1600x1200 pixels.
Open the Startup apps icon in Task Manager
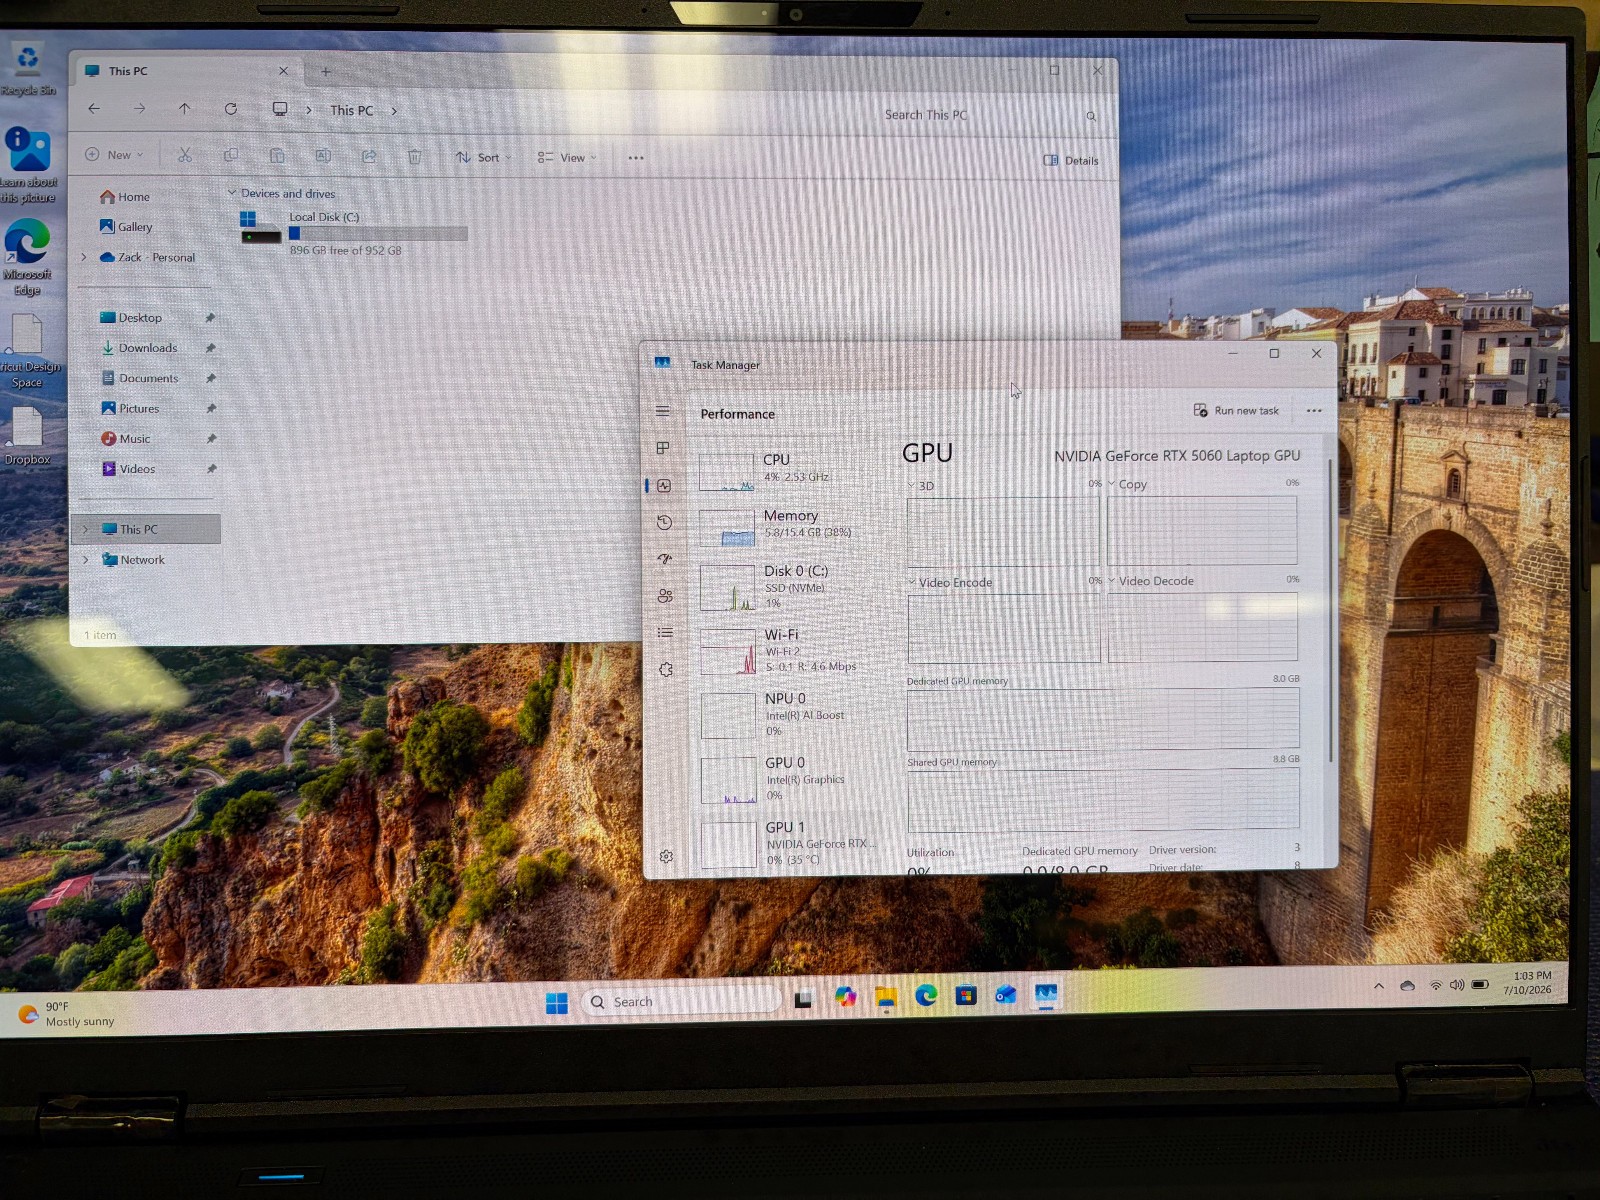[665, 559]
